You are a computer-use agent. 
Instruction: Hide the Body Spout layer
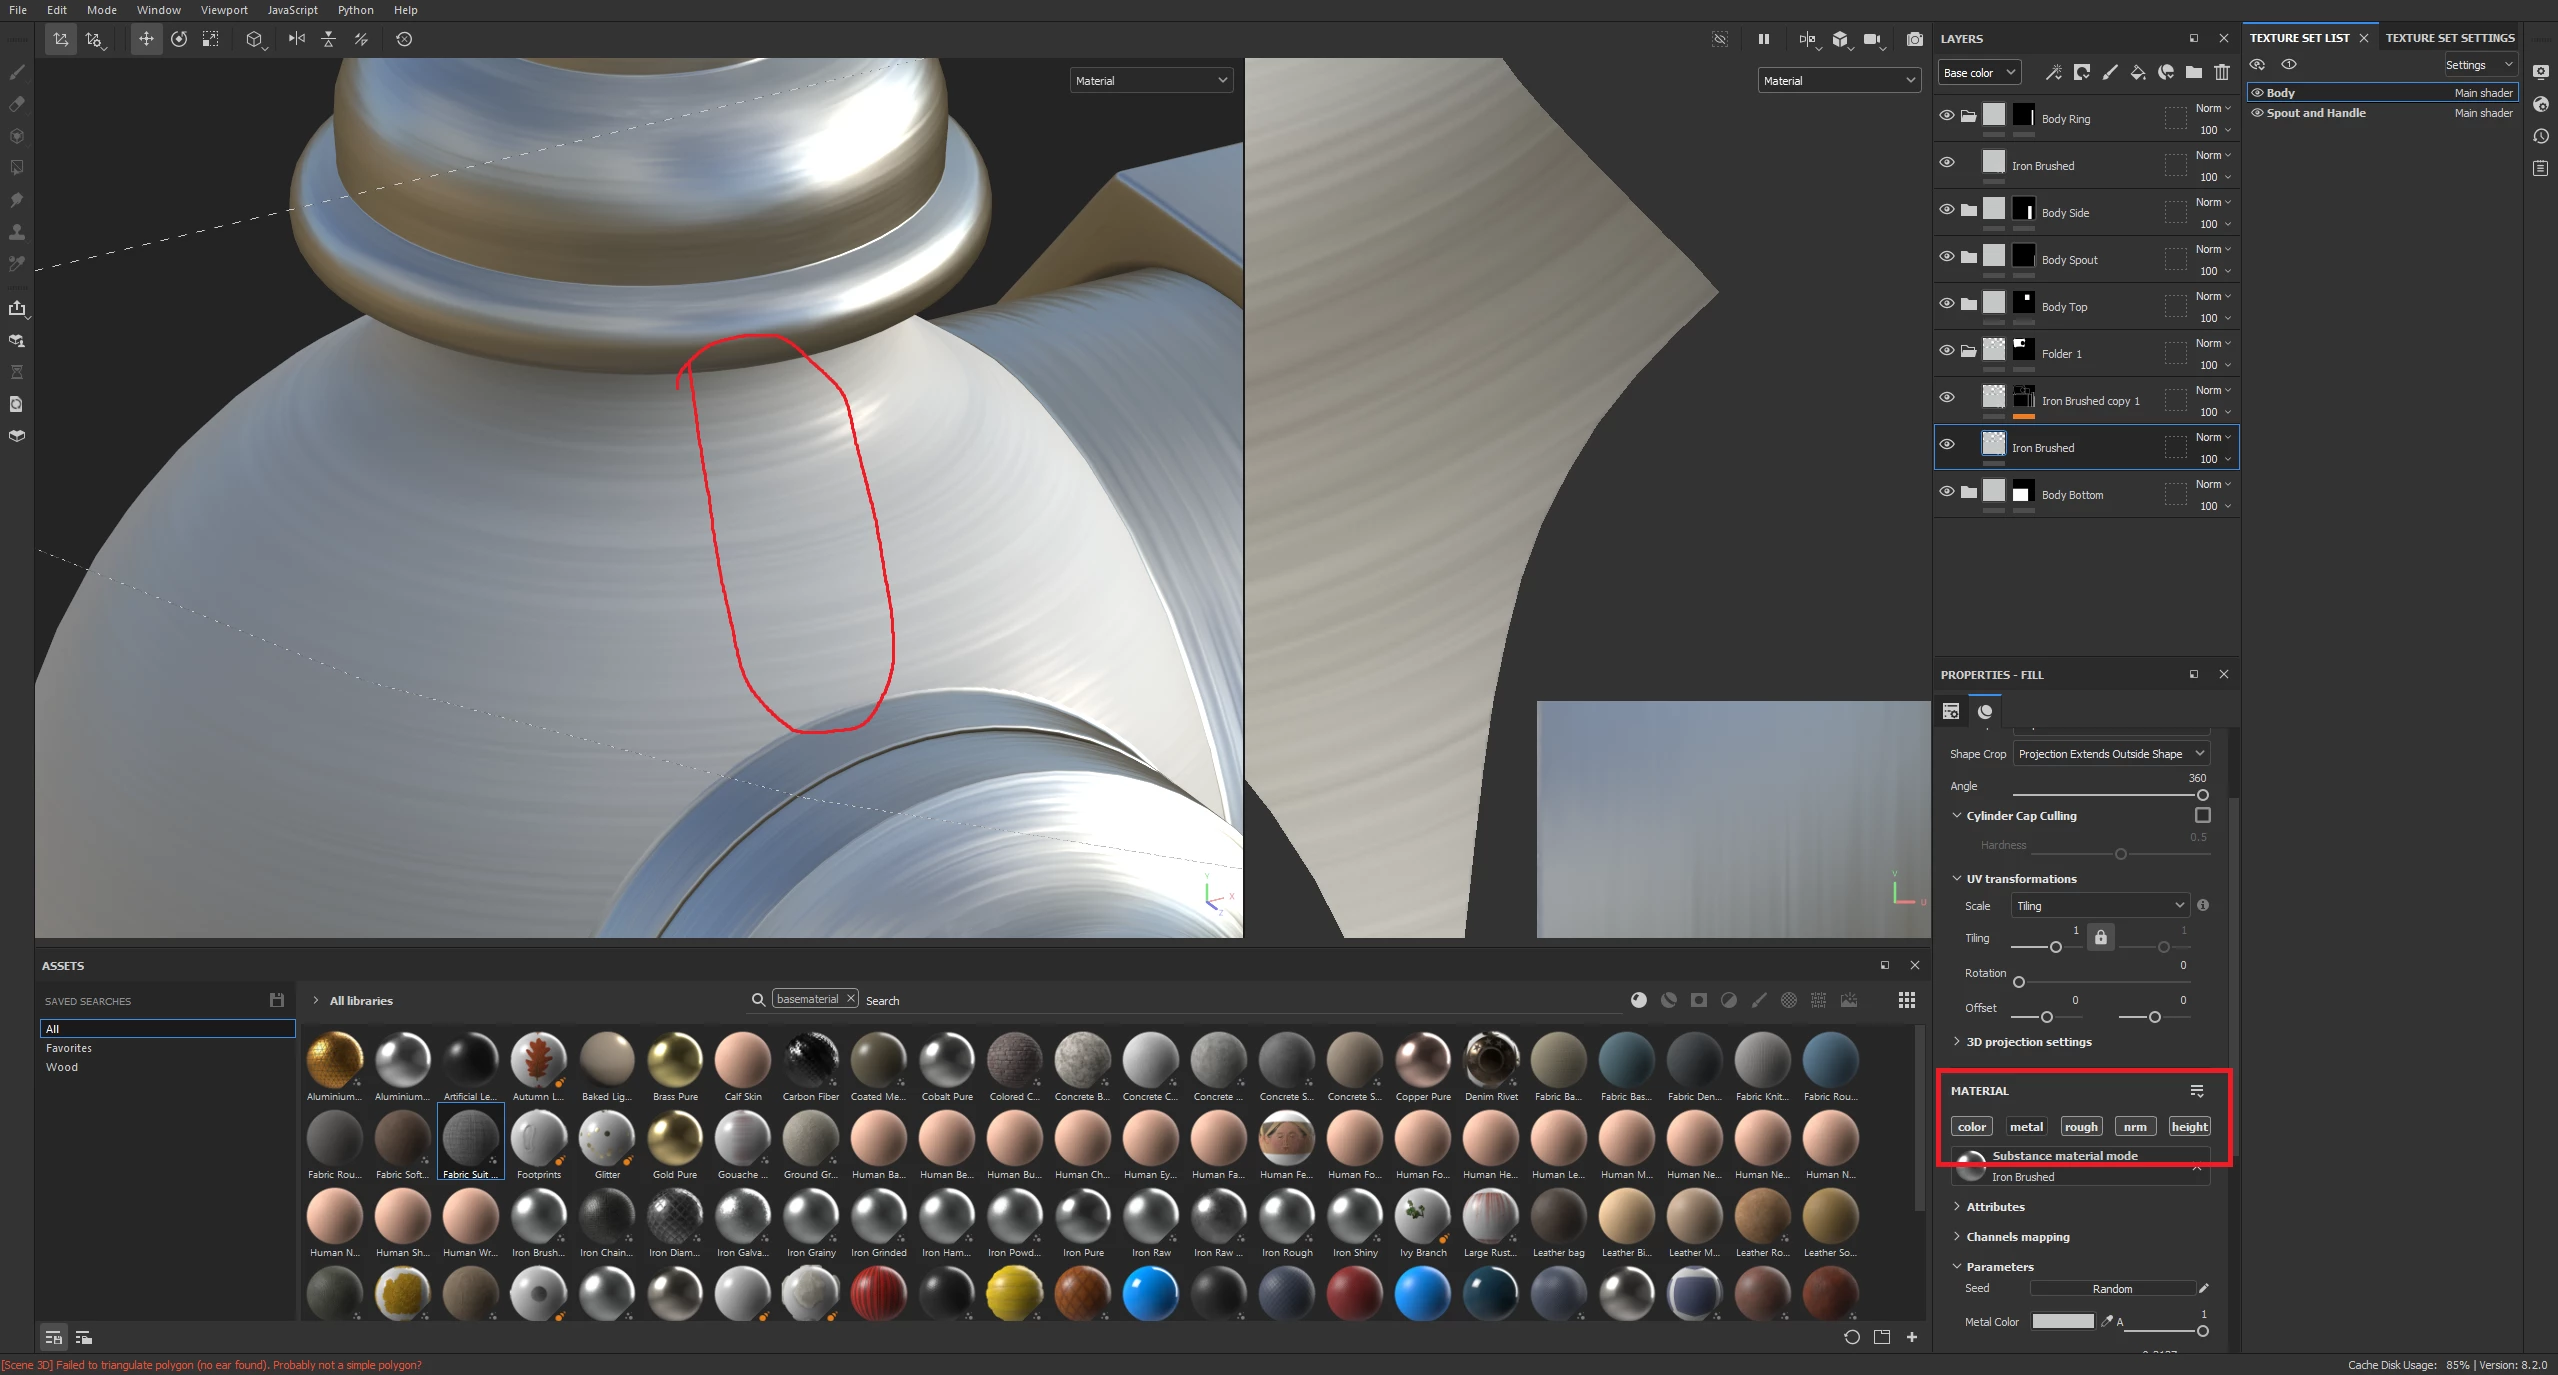[x=1946, y=256]
